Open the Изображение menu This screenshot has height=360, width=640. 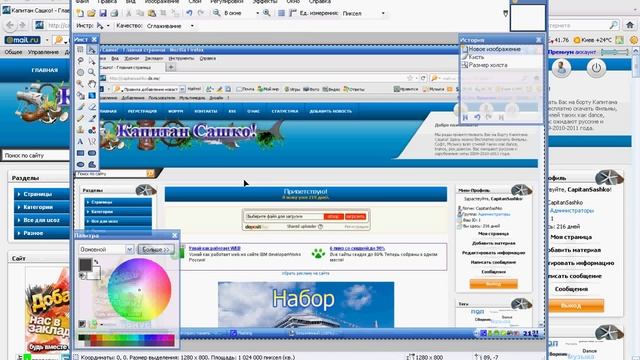pos(162,2)
